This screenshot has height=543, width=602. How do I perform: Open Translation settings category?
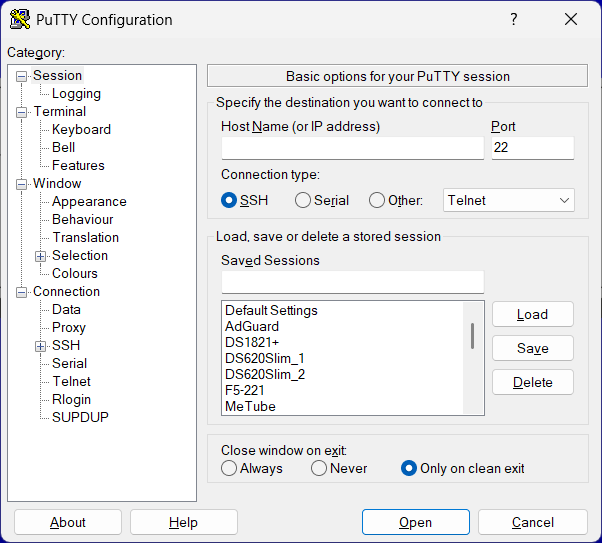pos(85,238)
